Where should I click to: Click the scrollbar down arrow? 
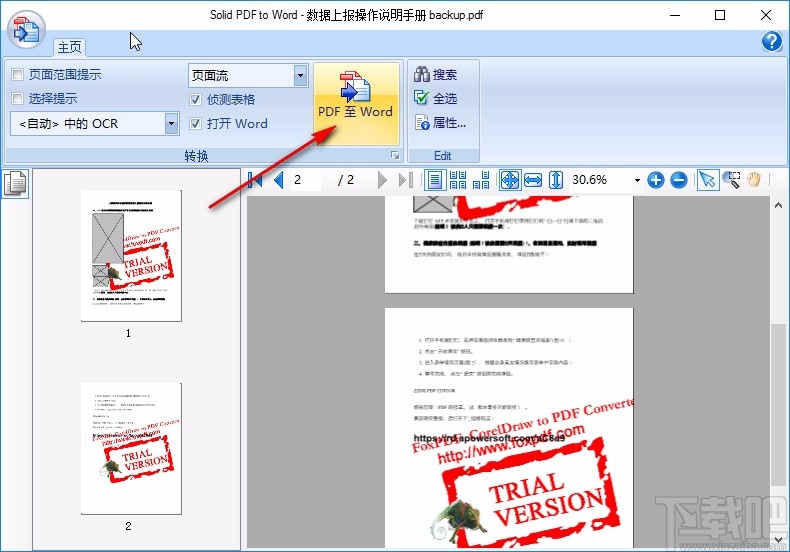pyautogui.click(x=778, y=539)
